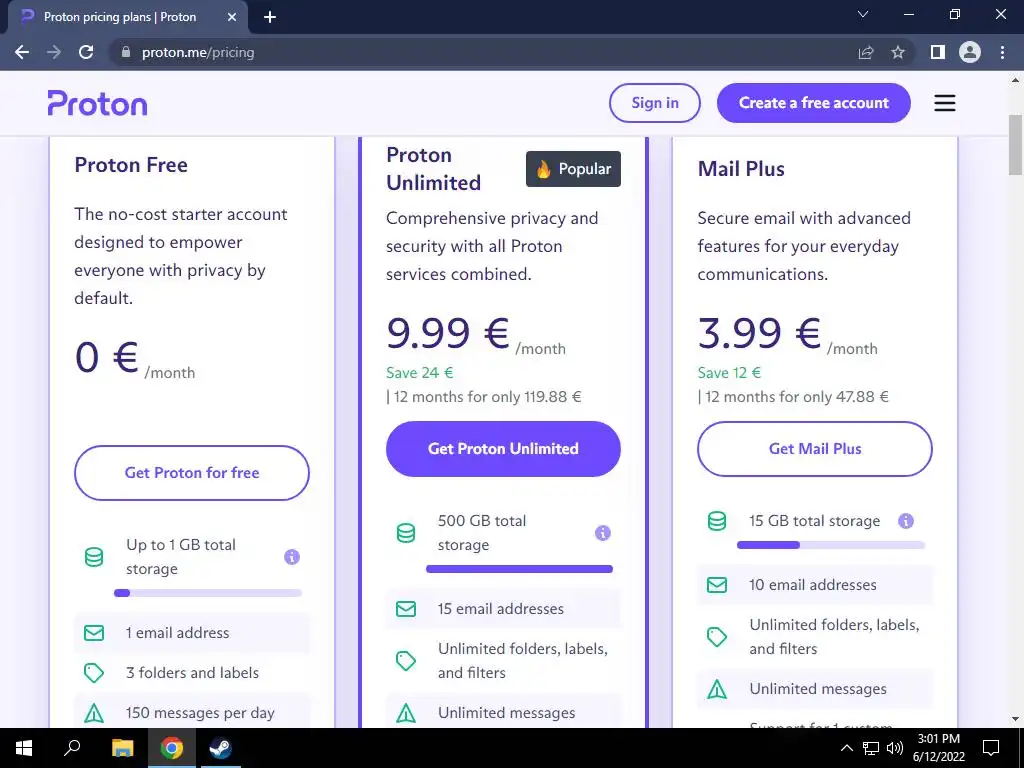Click scrollbar down arrow
This screenshot has width=1024, height=768.
pyautogui.click(x=1015, y=719)
